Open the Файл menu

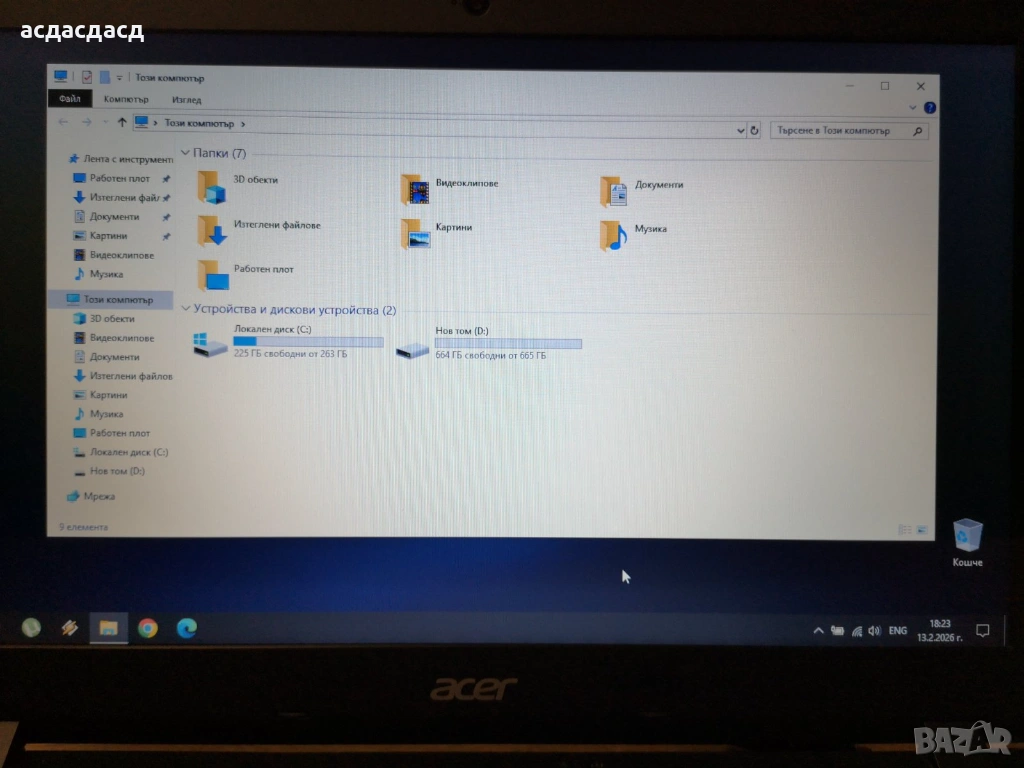coord(69,99)
